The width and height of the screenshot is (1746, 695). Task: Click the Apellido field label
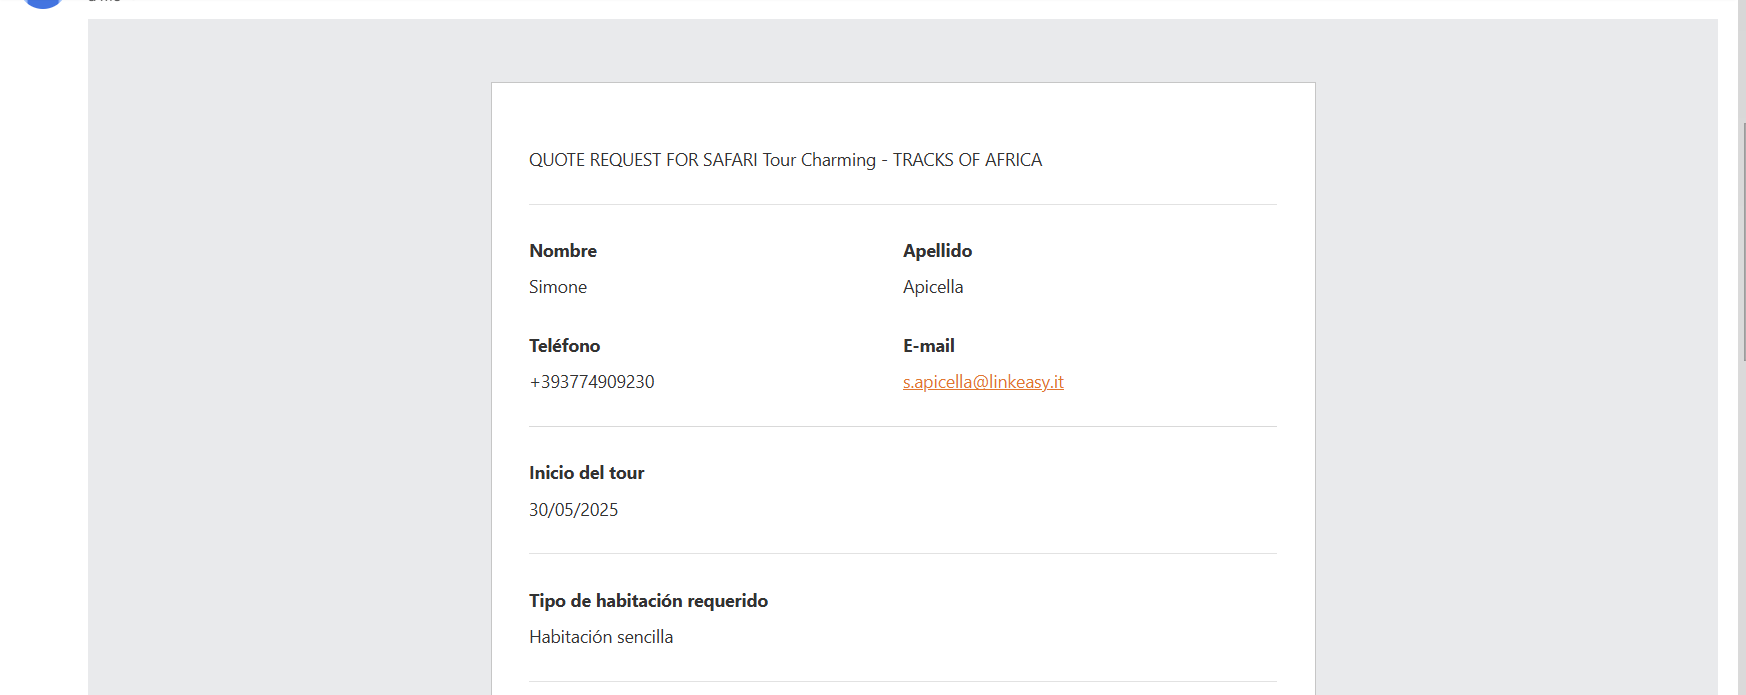pyautogui.click(x=937, y=251)
